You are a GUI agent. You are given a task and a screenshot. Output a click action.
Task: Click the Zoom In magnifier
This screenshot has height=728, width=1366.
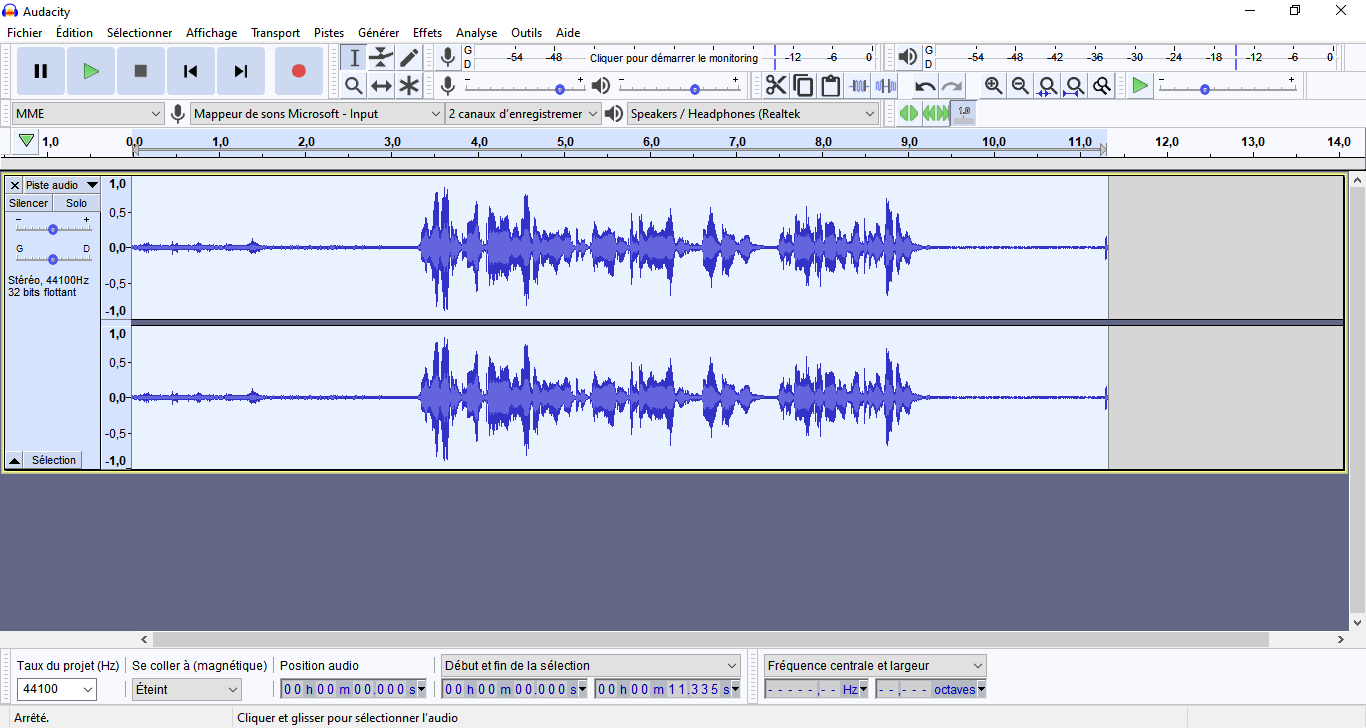pos(993,86)
